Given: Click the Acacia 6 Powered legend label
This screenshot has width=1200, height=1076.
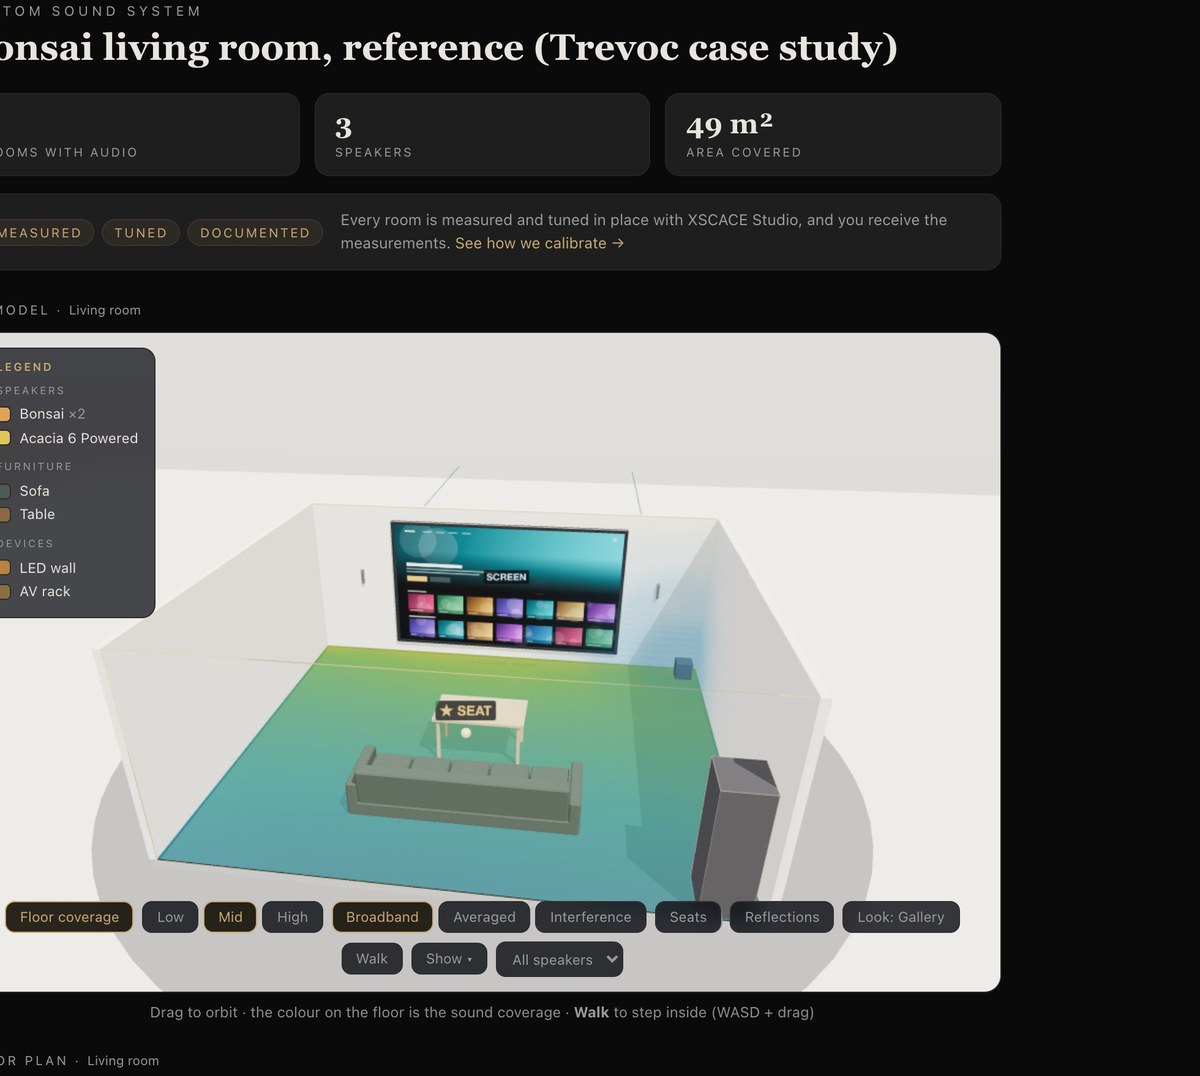Looking at the screenshot, I should (79, 438).
